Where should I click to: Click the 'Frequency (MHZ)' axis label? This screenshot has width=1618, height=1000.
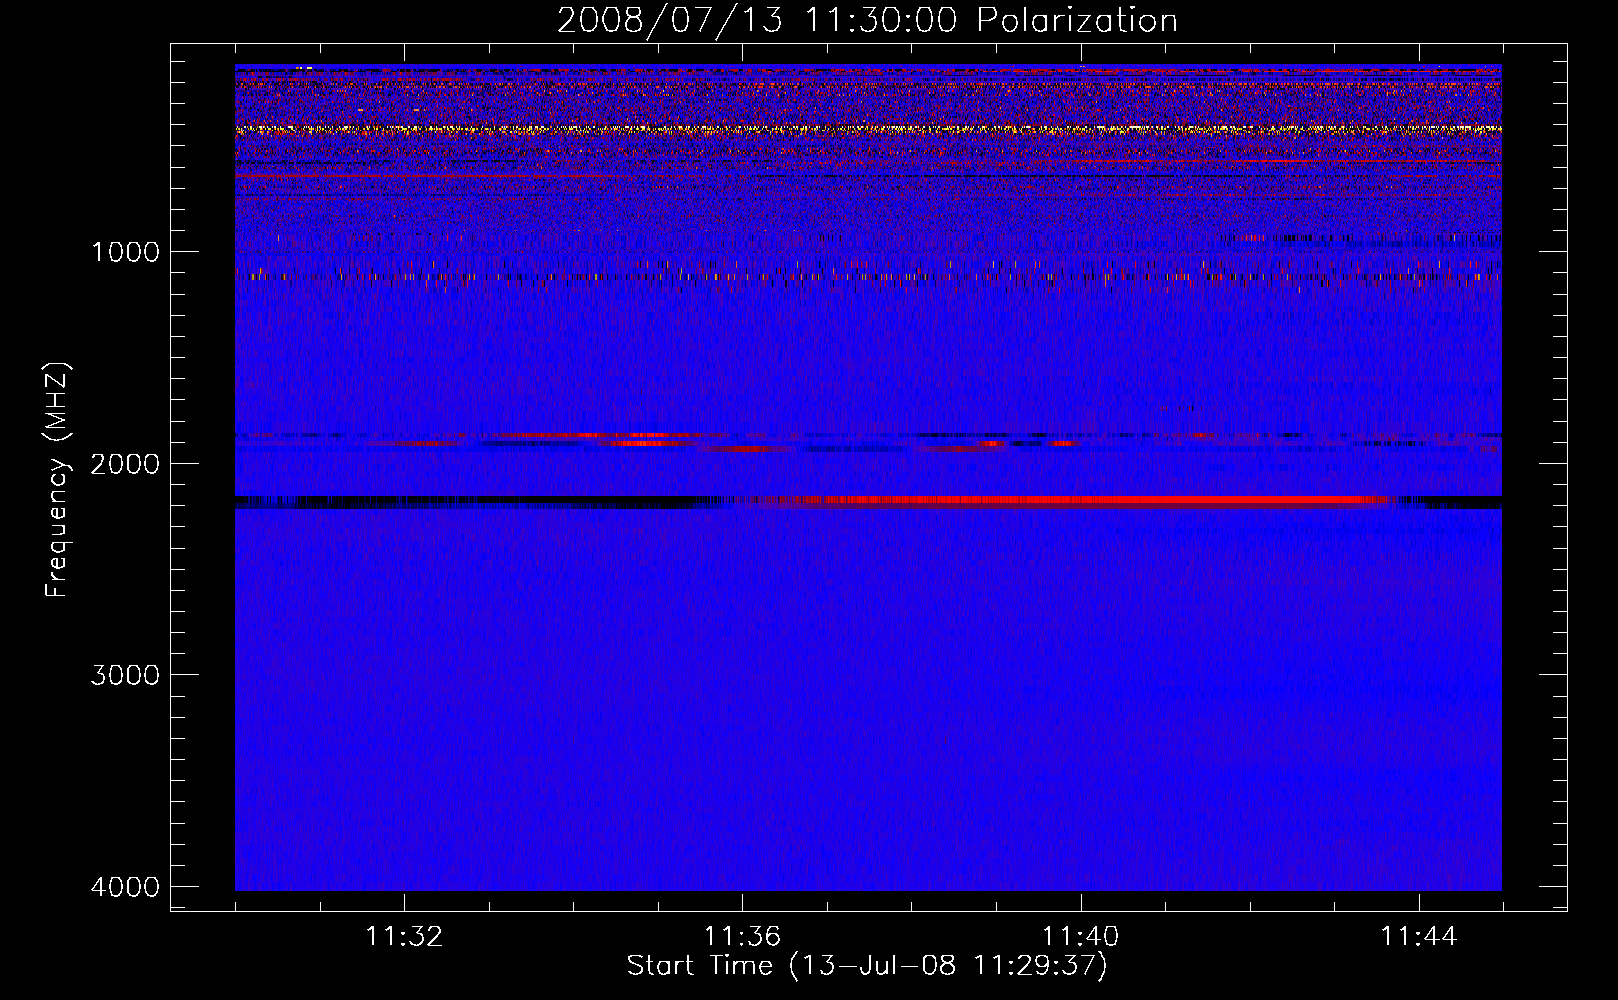(x=58, y=481)
